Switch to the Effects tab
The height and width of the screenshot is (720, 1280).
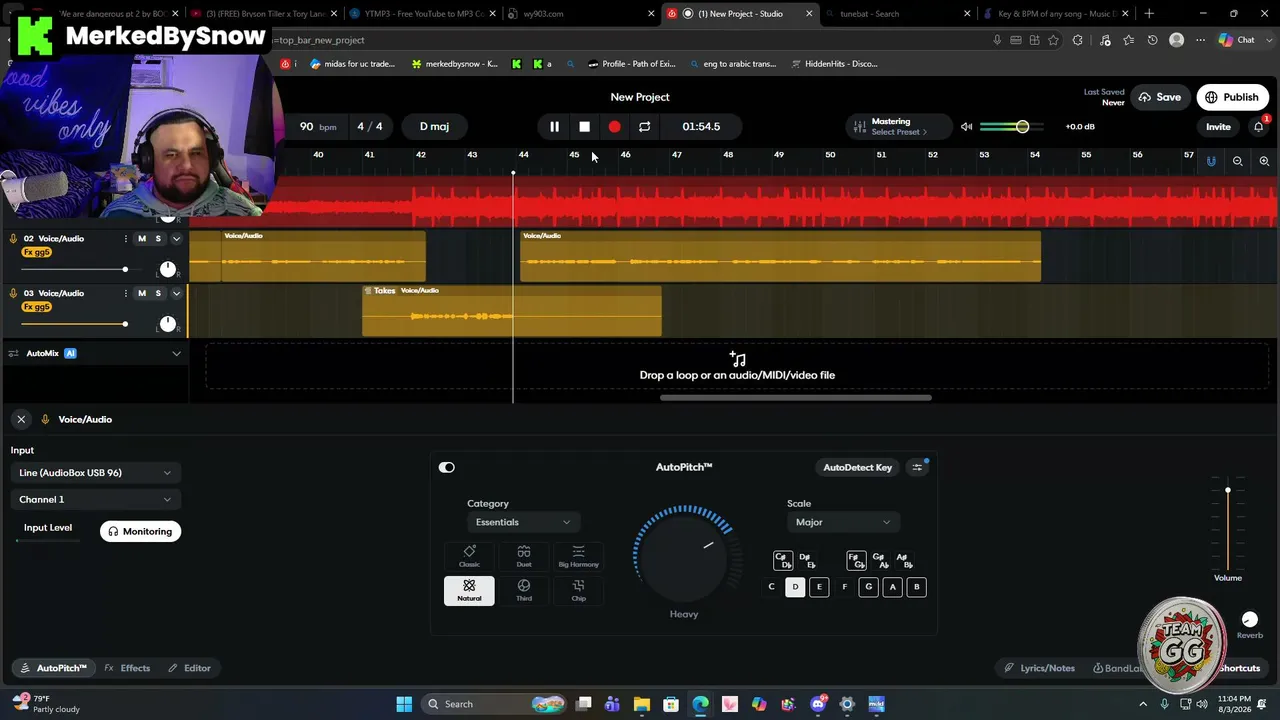point(127,668)
